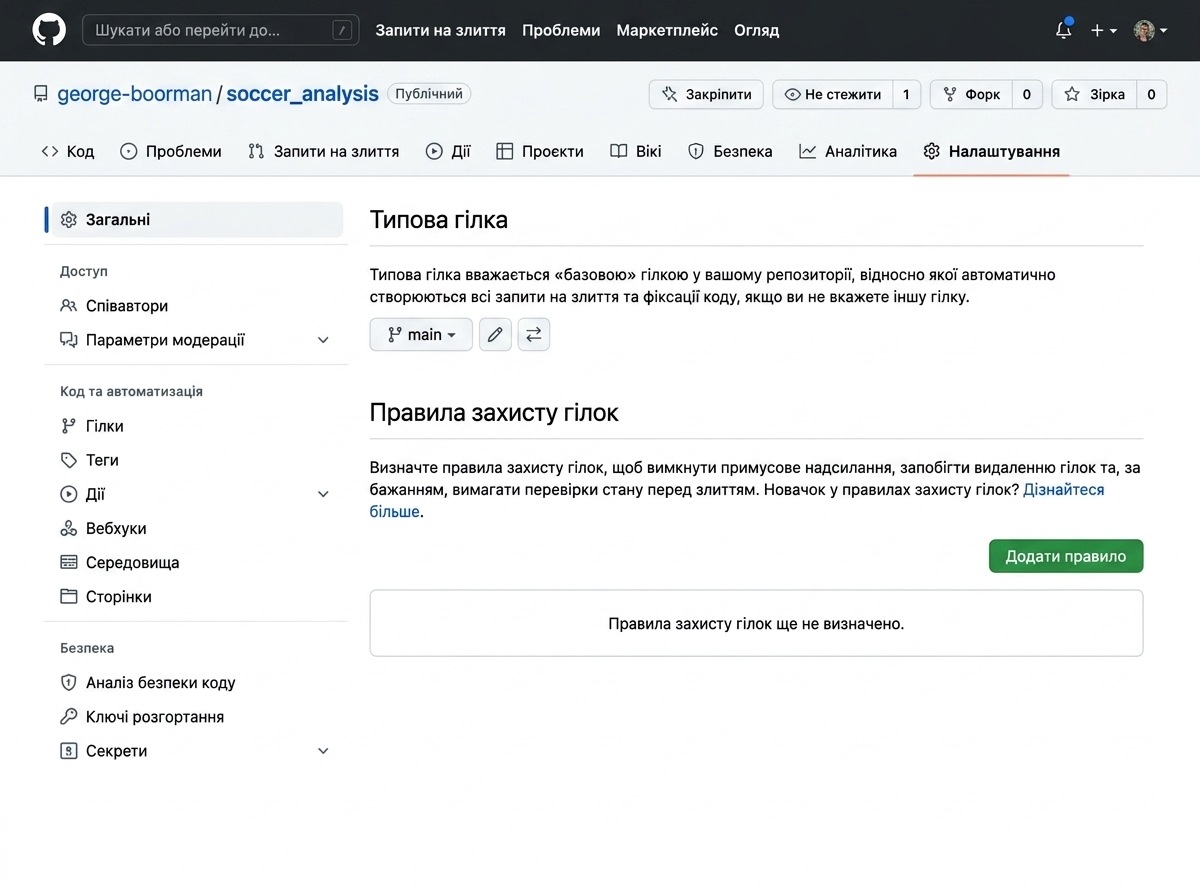Image resolution: width=1200 pixels, height=896 pixels.
Task: Open the soccer_analysis repository link
Action: tap(302, 94)
